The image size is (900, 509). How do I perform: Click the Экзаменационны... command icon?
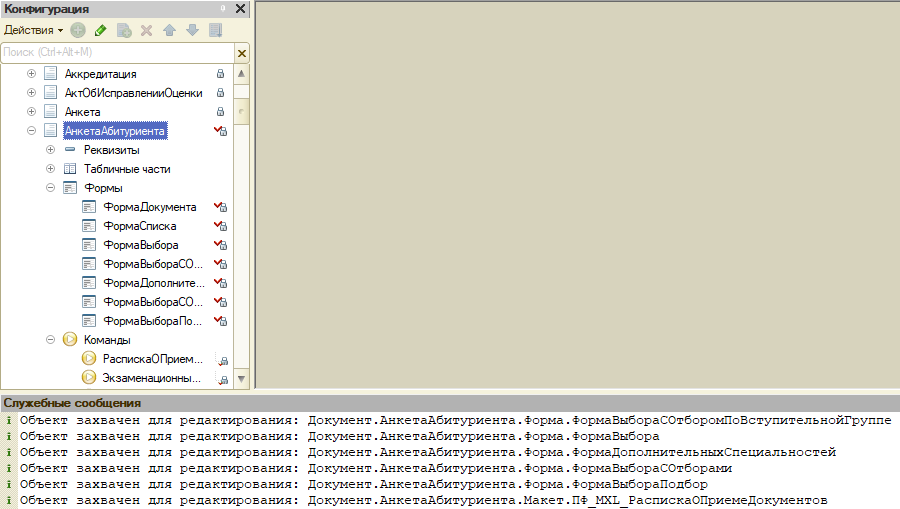(x=89, y=377)
